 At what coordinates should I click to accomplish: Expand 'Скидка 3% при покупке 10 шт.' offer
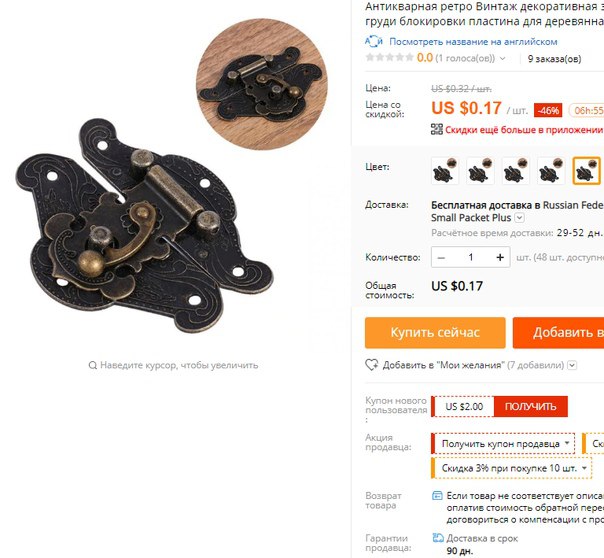point(512,468)
